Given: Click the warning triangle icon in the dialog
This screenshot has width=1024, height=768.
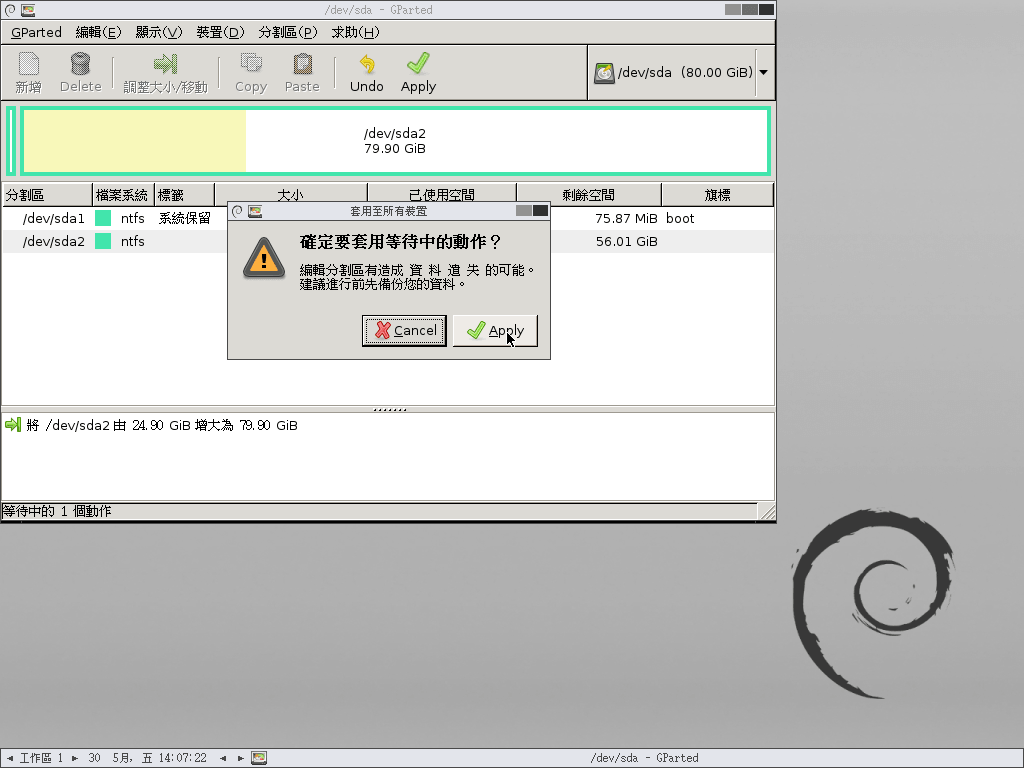Looking at the screenshot, I should pos(264,258).
